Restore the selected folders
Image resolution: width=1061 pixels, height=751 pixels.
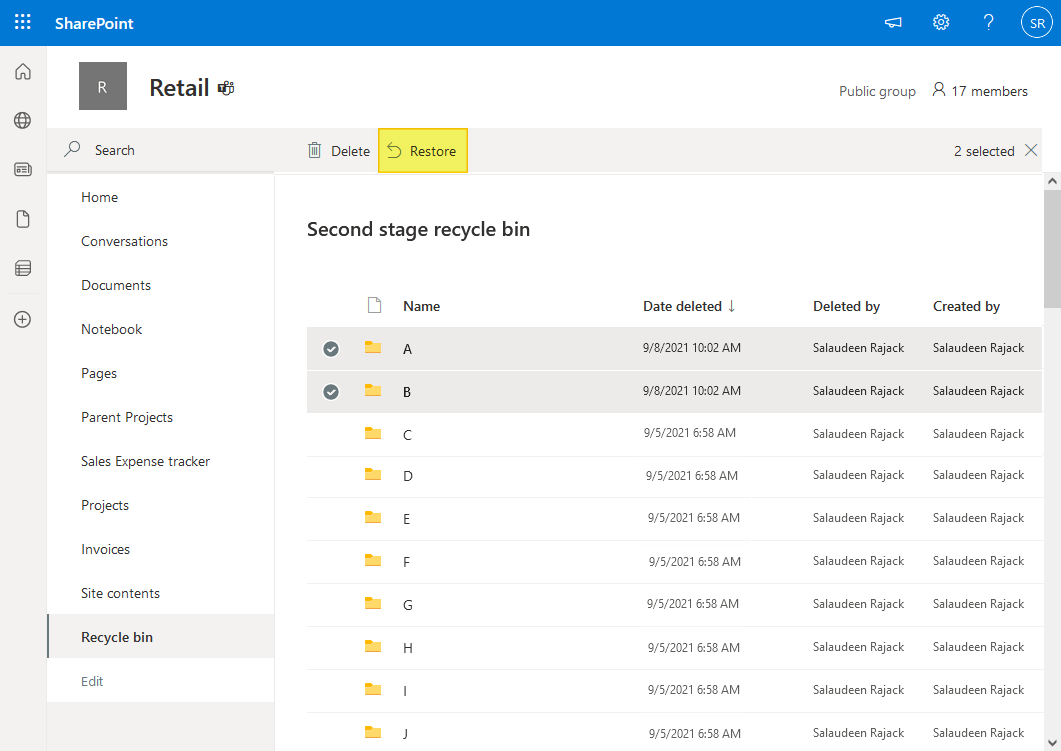pyautogui.click(x=422, y=150)
